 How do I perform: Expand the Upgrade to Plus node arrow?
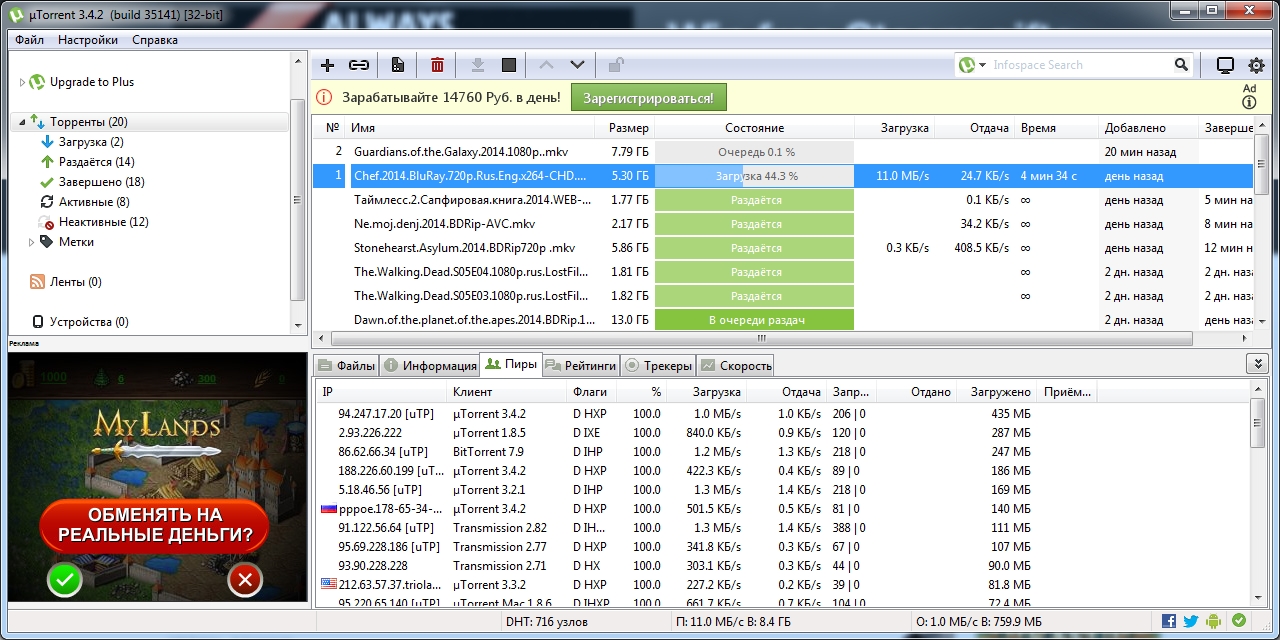21,82
